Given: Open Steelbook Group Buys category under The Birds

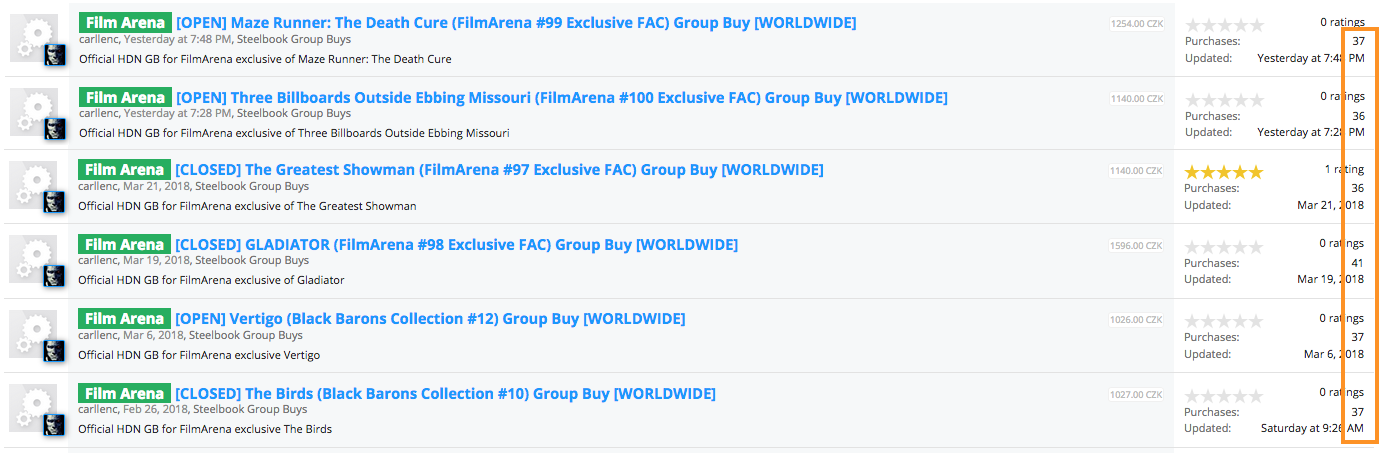Looking at the screenshot, I should click(250, 409).
